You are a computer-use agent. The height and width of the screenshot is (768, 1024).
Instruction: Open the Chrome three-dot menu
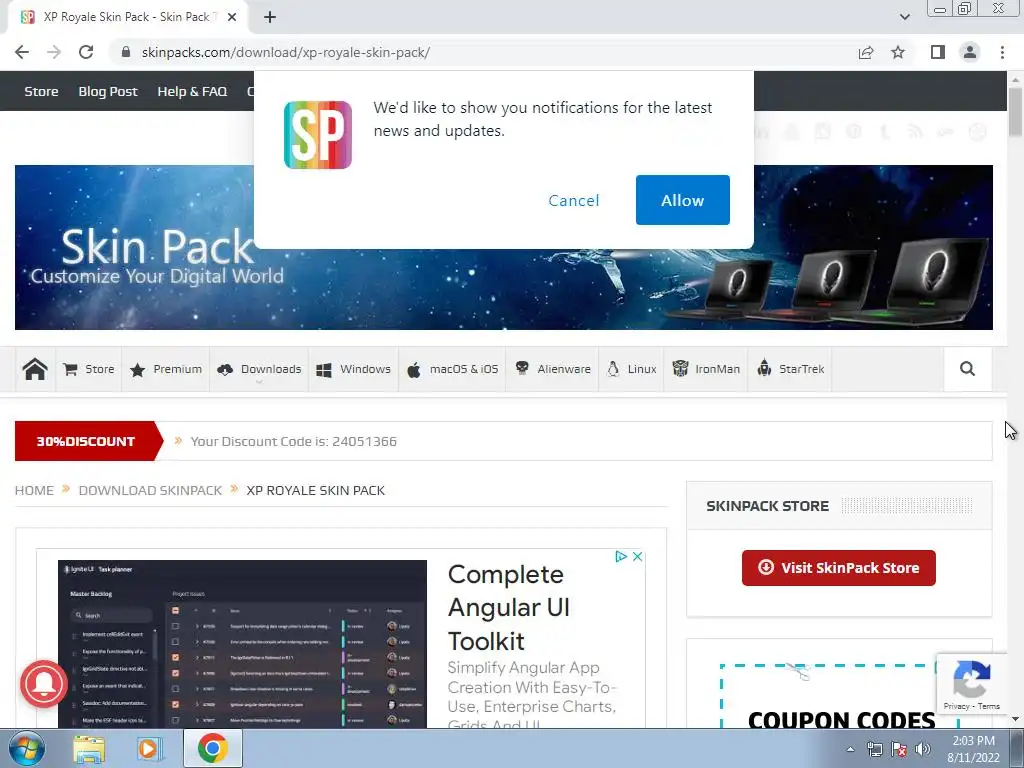pos(1002,52)
